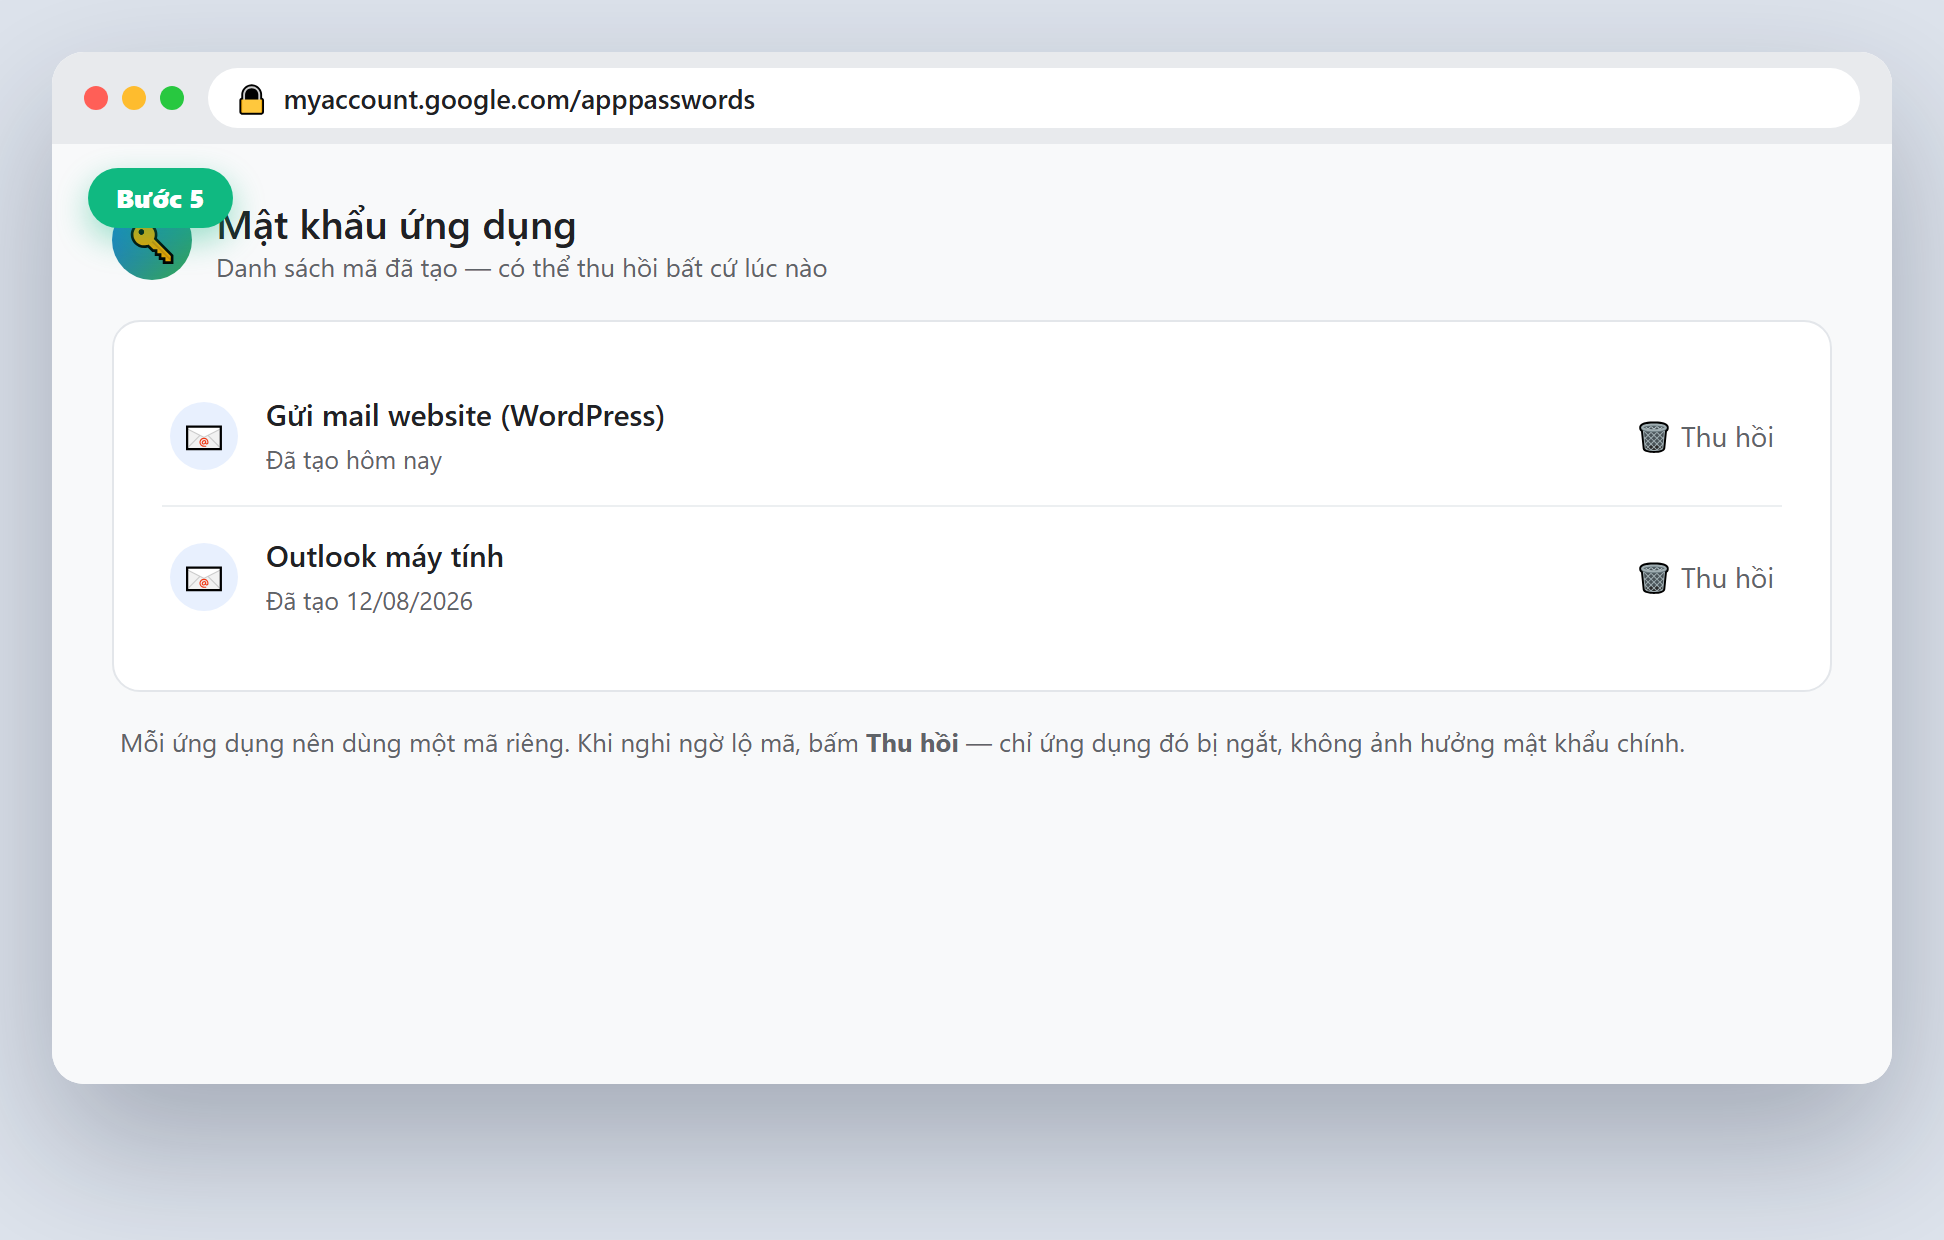Minimize the window with the yellow button

point(134,98)
